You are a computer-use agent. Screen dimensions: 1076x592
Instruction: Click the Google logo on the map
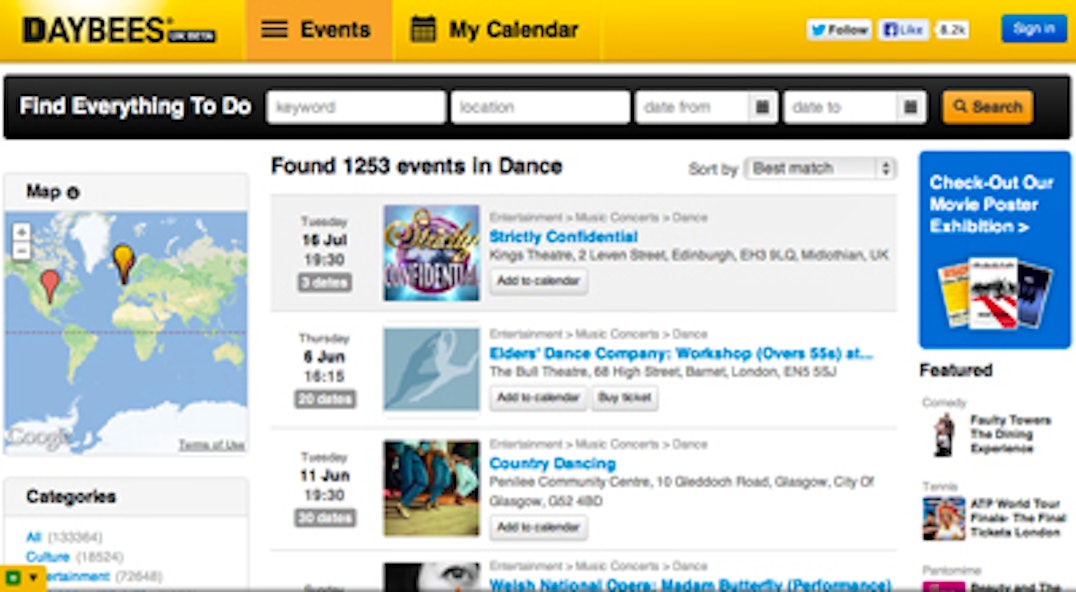coord(38,438)
